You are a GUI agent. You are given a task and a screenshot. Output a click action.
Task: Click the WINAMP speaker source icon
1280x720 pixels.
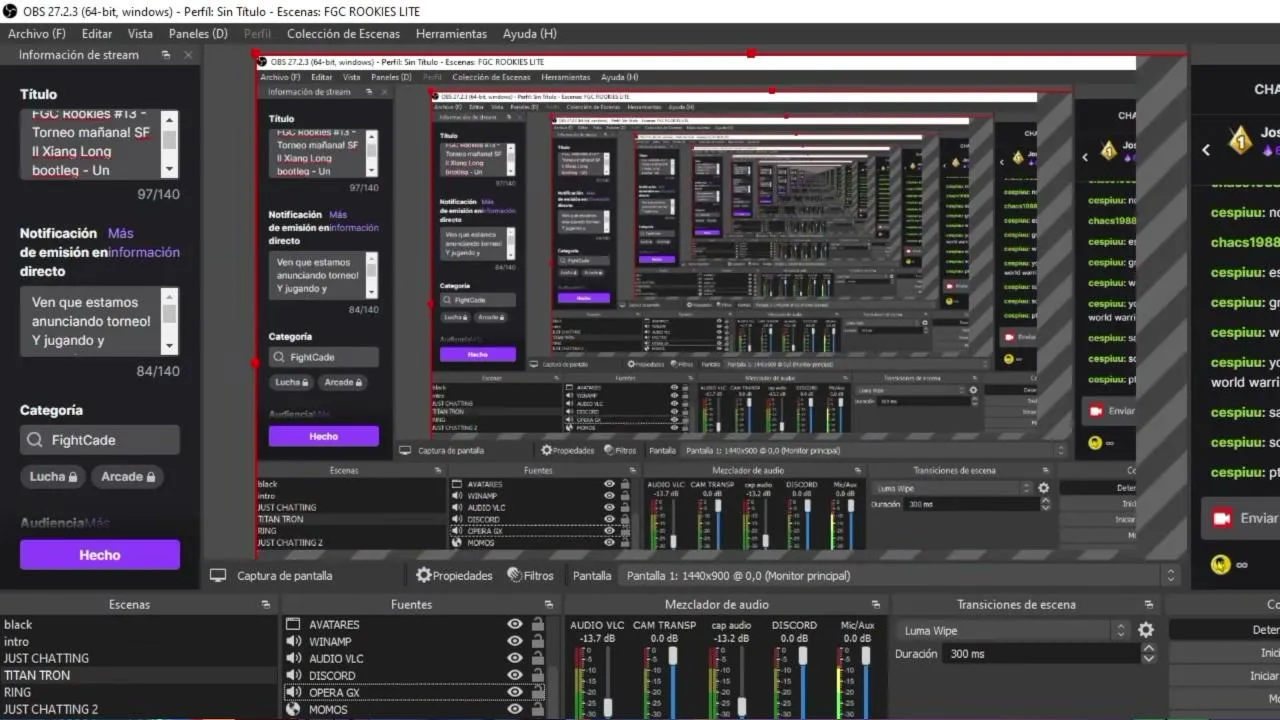tap(294, 641)
